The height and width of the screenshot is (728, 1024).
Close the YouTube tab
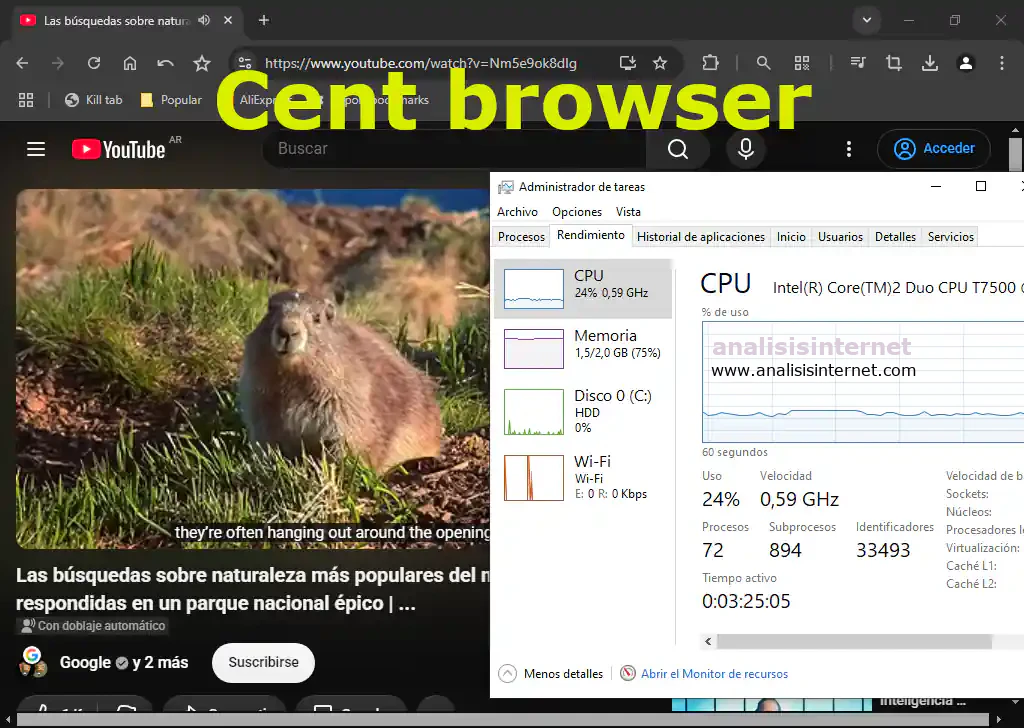(228, 20)
